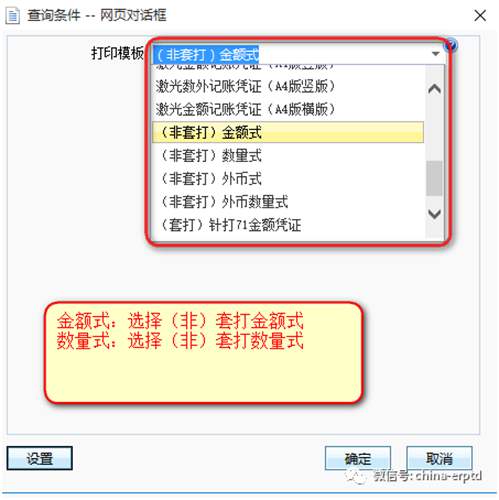
Task: Click the 设置 button
Action: (40, 458)
